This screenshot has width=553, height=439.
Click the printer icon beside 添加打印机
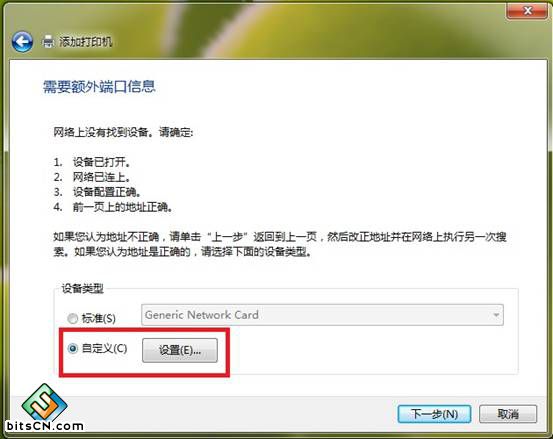48,42
